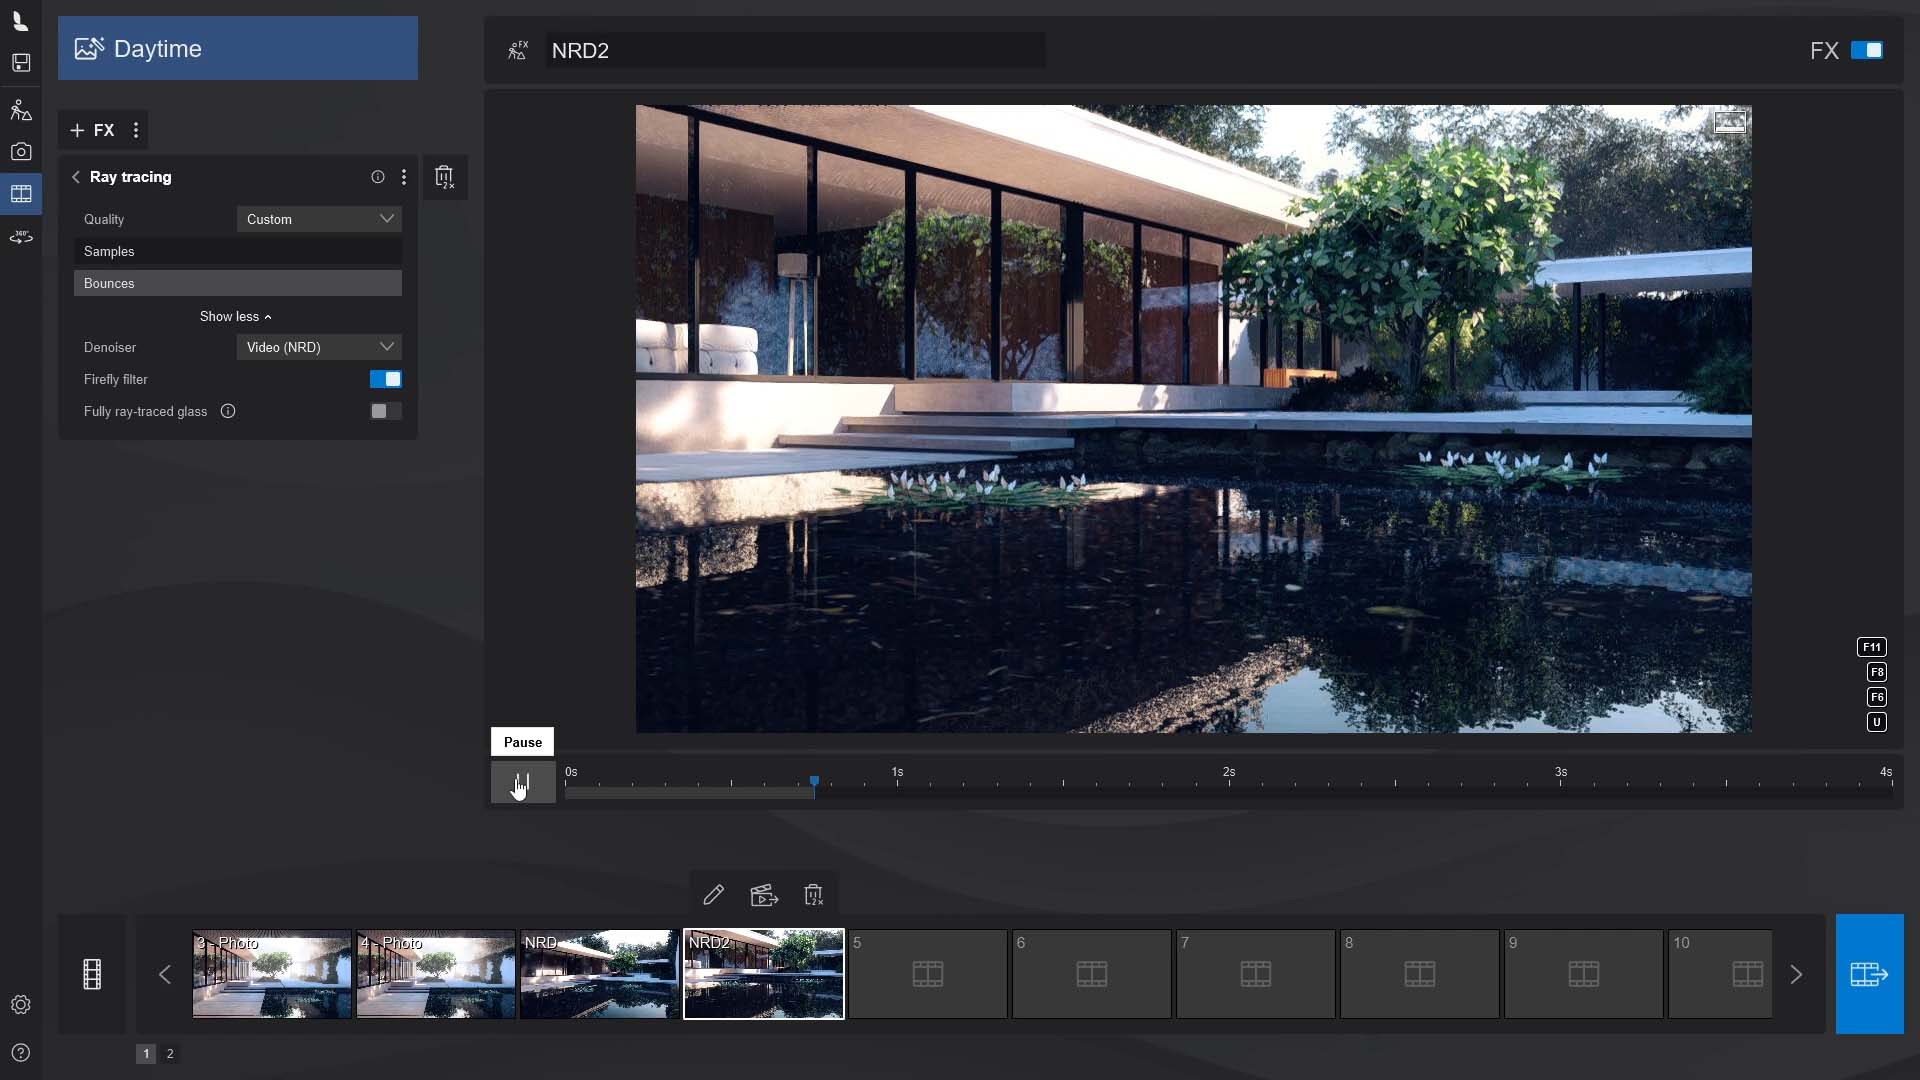Screen dimensions: 1920x1080
Task: Open the Settings gear icon
Action: pos(21,1005)
